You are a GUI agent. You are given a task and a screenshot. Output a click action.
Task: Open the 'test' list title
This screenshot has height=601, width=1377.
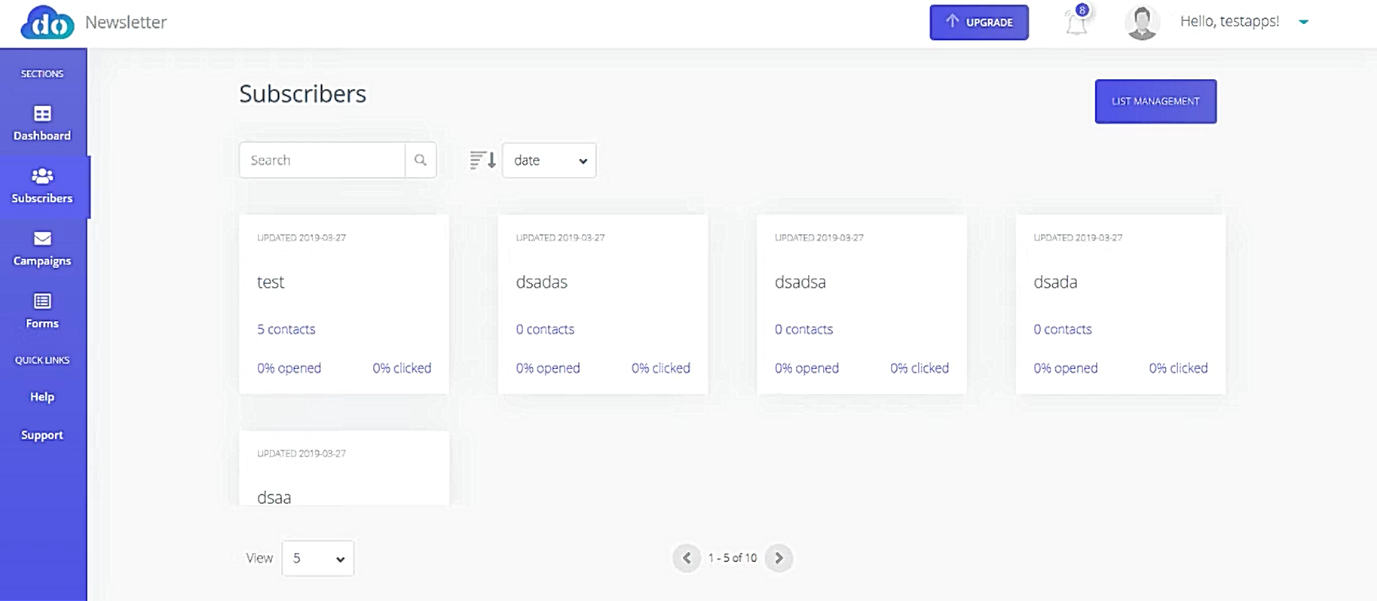271,282
